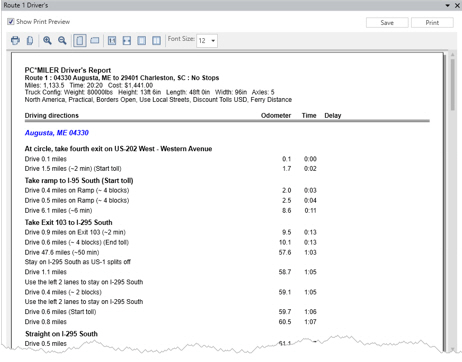
Task: Open the panel options dropdown arrow in title bar
Action: 447,5
